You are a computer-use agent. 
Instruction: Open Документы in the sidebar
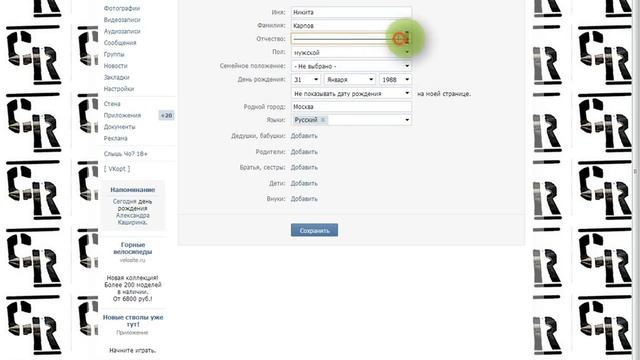120,127
